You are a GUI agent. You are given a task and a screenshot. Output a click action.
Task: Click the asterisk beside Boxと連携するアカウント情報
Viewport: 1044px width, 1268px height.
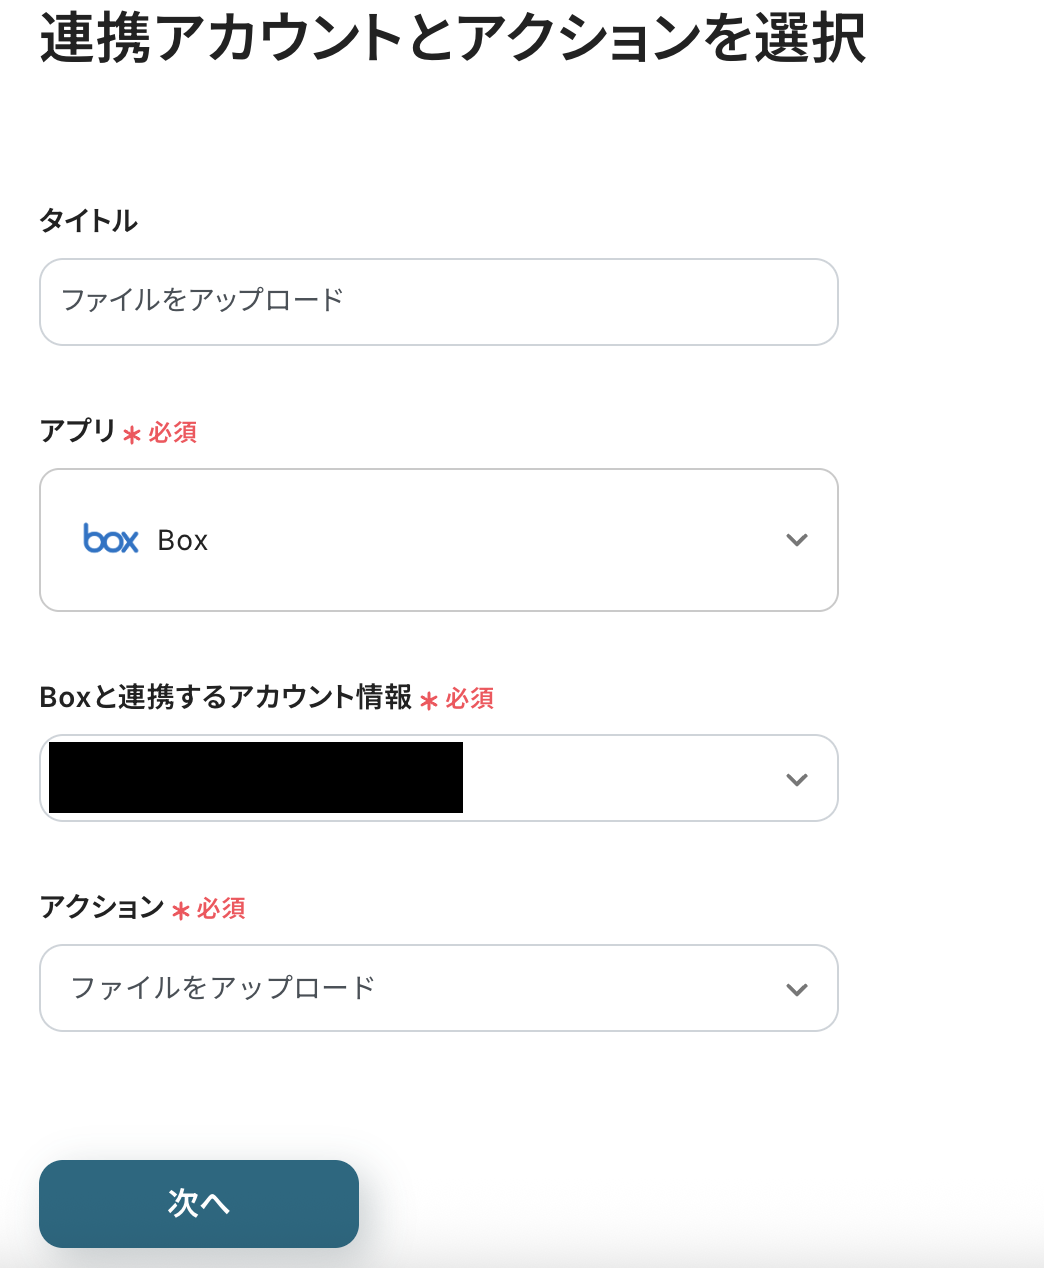pos(429,700)
